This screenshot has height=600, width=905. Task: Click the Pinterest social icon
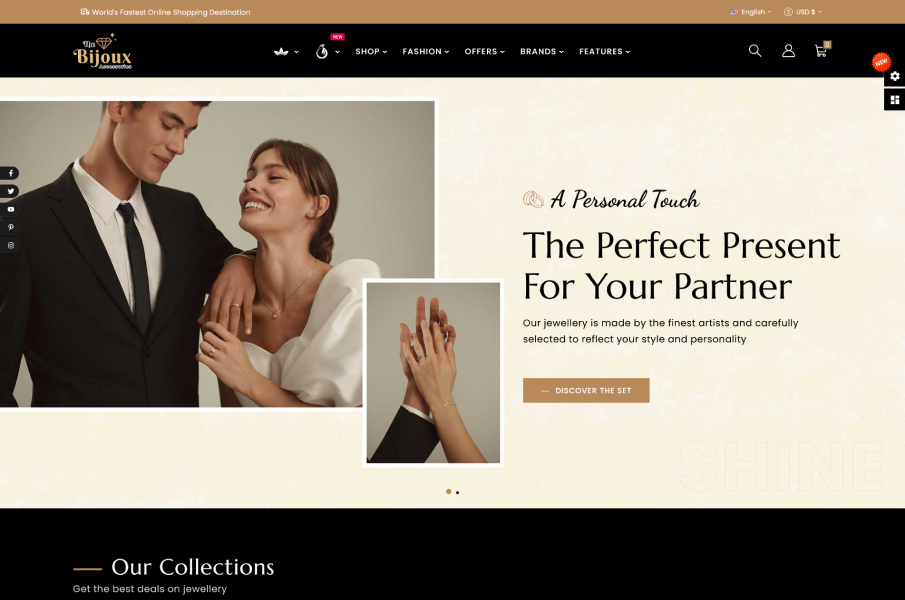[10, 227]
